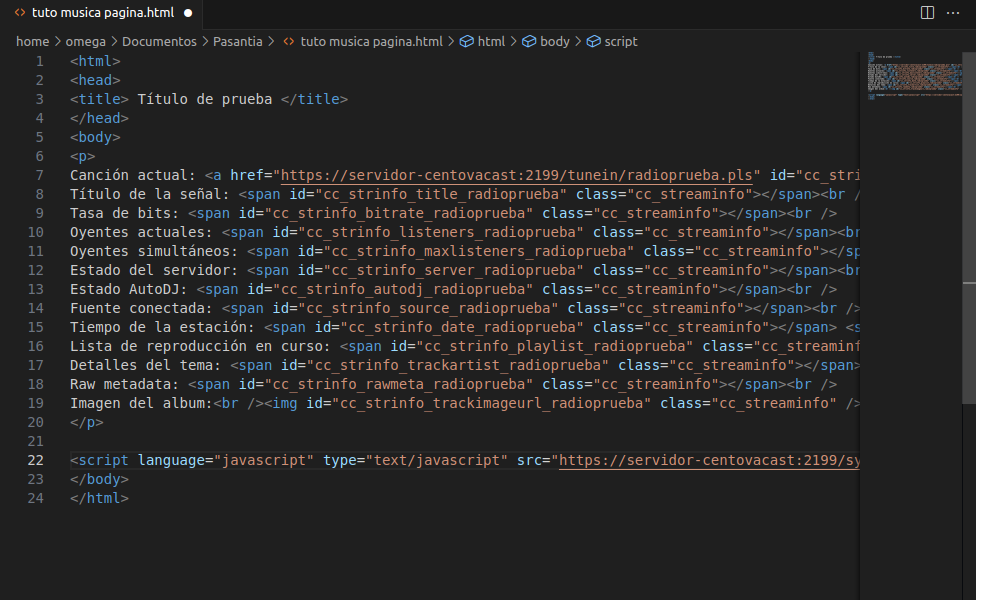Viewport: 1000px width, 600px height.
Task: Click the Split Editor Right icon
Action: [x=927, y=13]
